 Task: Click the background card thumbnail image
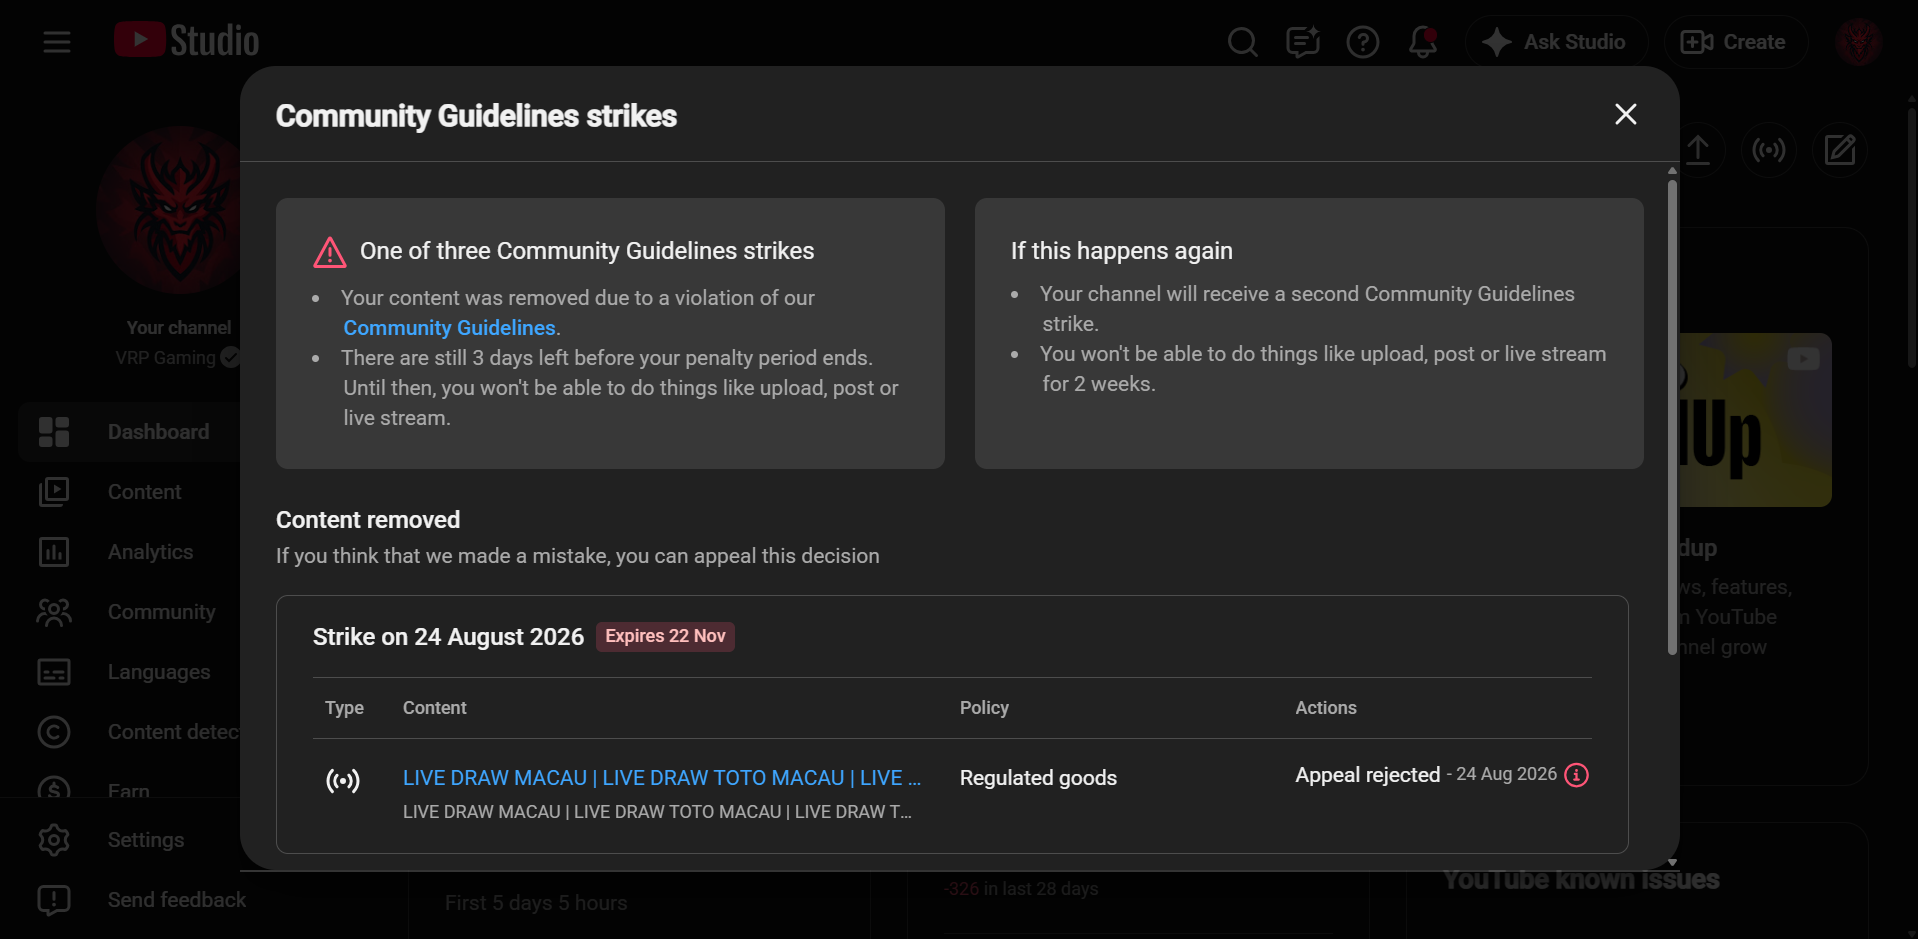1755,420
